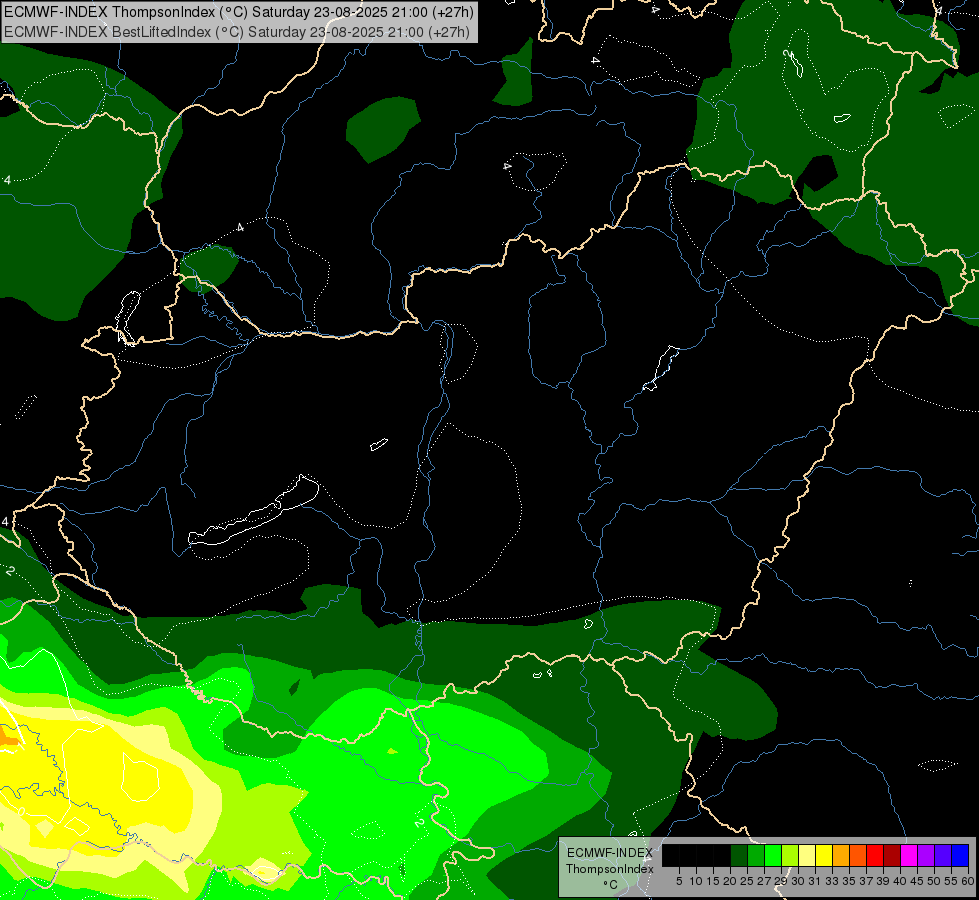This screenshot has width=979, height=900.
Task: Click the yellow-green 29-30 legend swatch
Action: [x=790, y=855]
